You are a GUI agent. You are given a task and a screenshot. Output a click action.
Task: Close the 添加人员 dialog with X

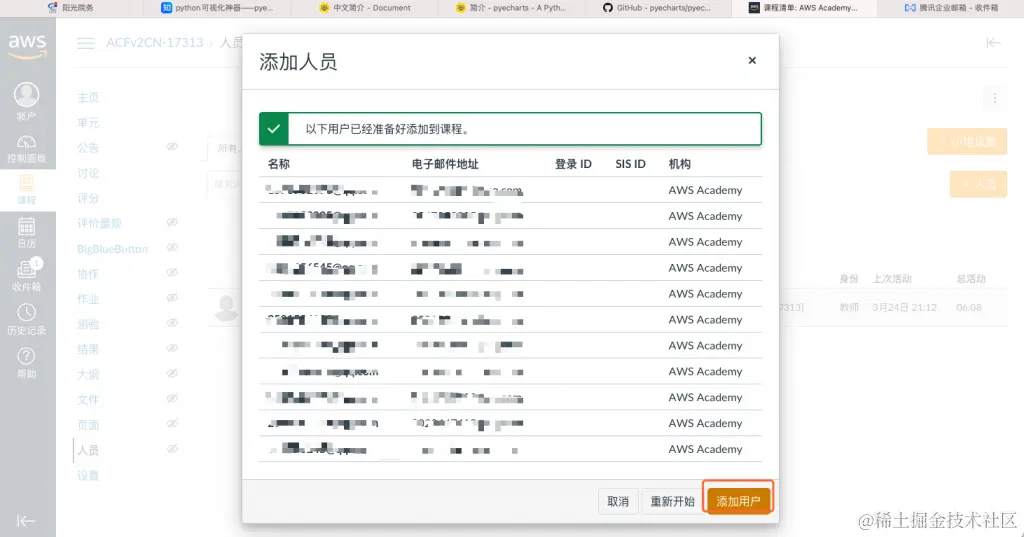click(752, 60)
